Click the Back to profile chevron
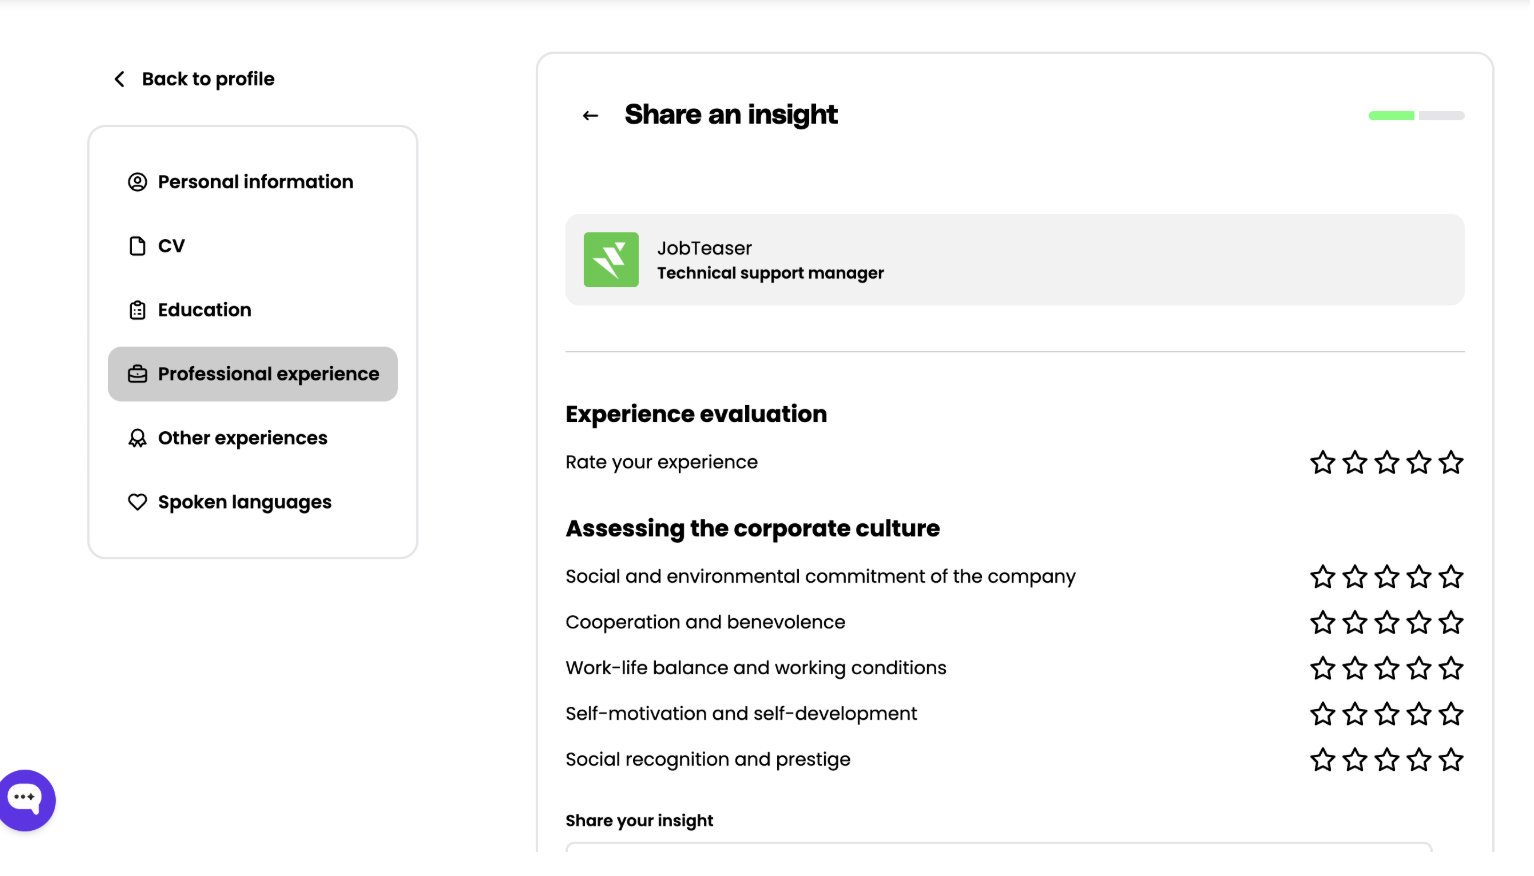 [x=120, y=79]
